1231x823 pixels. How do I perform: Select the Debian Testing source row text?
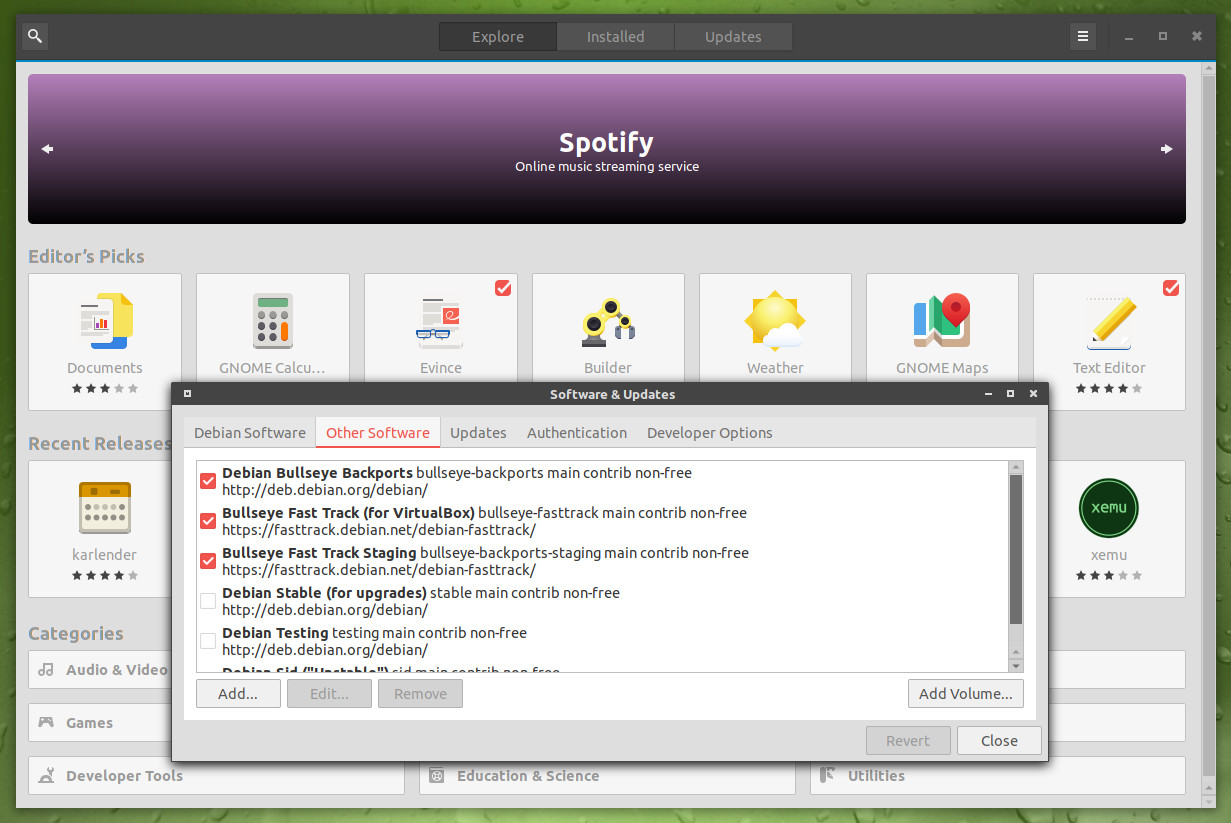click(x=374, y=641)
